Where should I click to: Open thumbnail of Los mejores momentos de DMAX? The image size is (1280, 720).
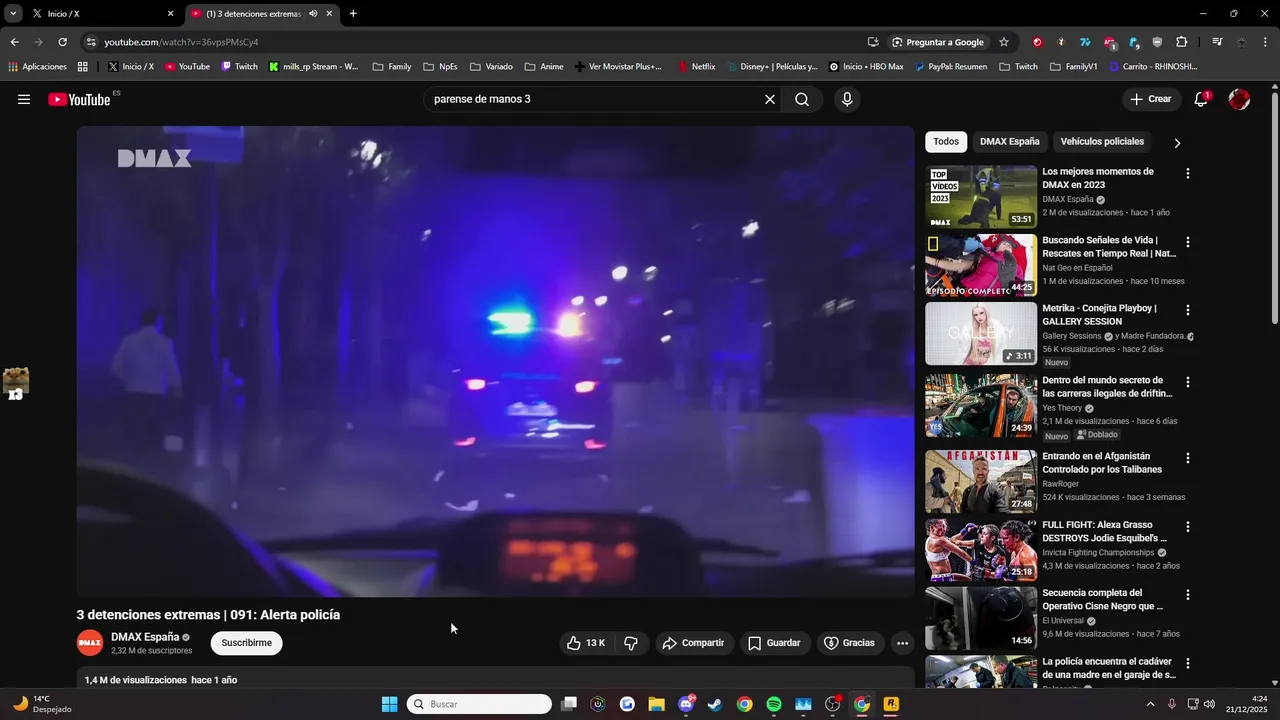click(x=981, y=197)
